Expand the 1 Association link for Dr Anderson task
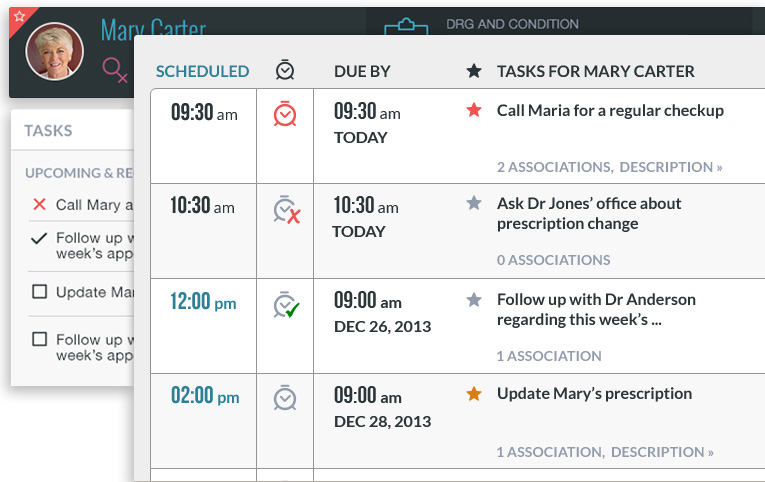 click(549, 356)
